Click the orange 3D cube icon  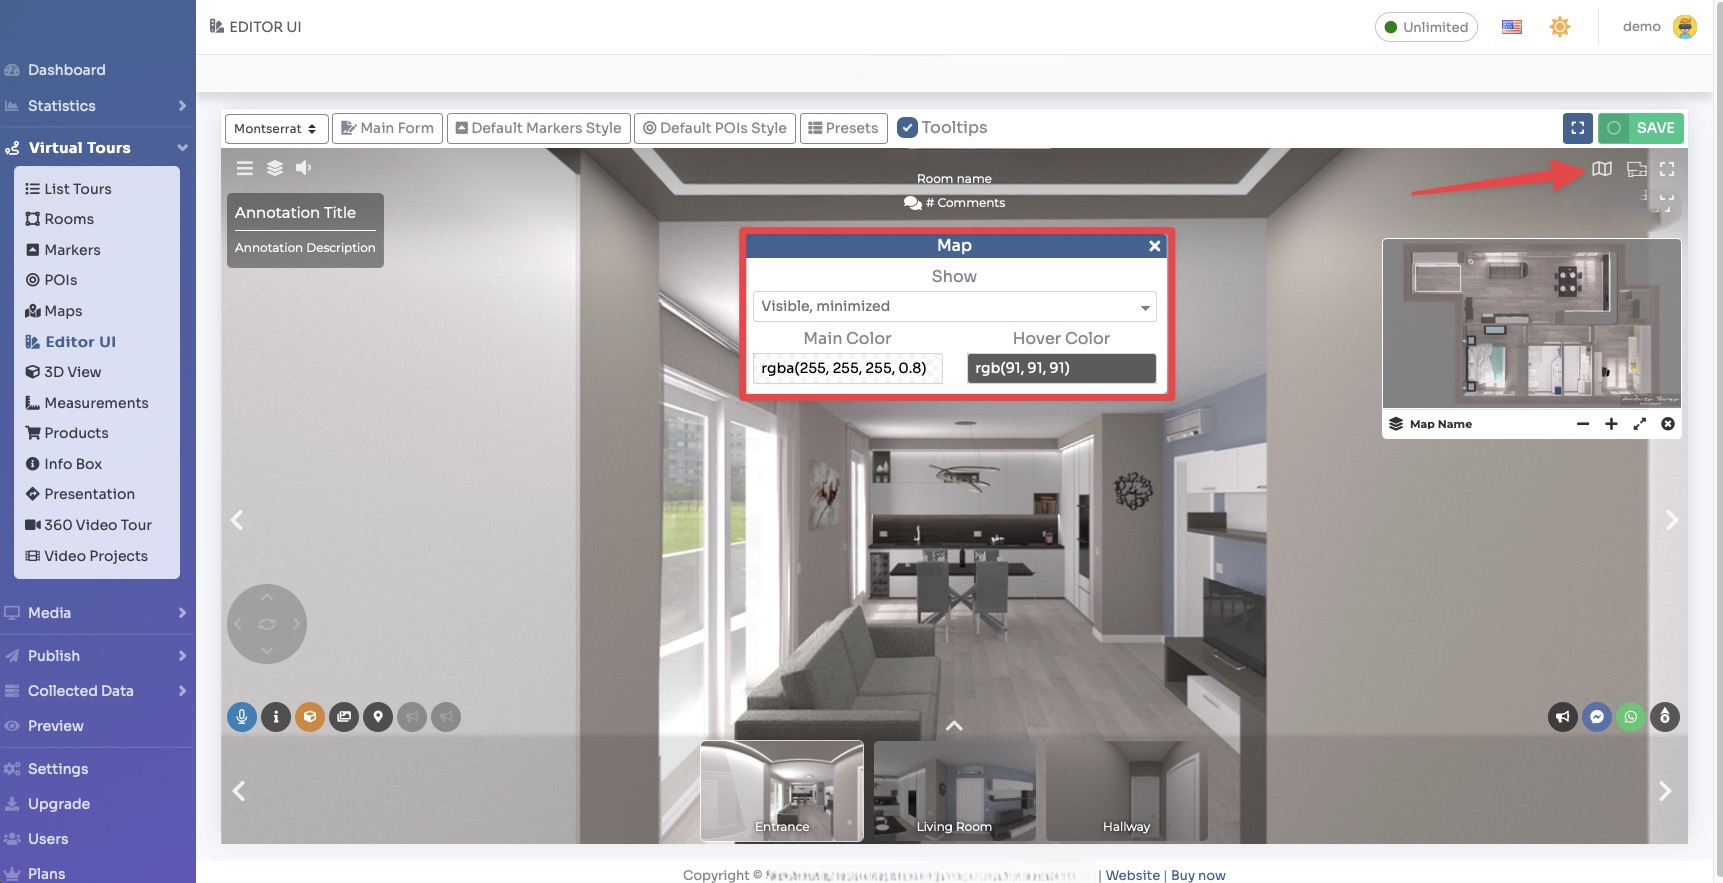tap(310, 717)
